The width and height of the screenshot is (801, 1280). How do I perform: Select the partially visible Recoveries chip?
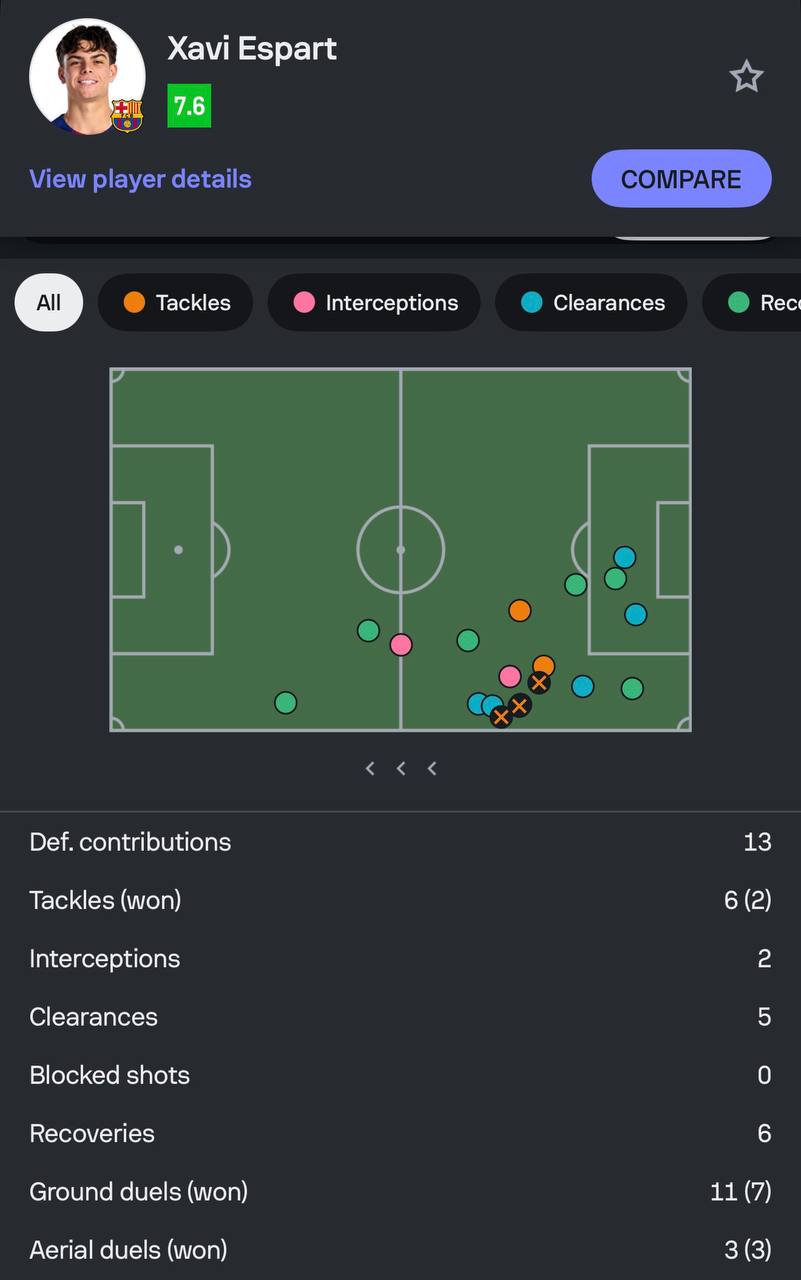coord(752,302)
